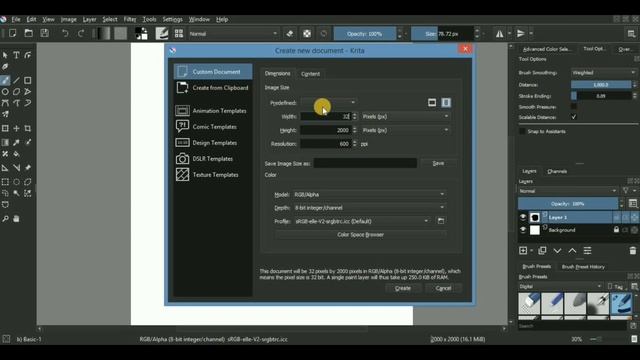The width and height of the screenshot is (640, 360).
Task: Open the toolbar blending mode dropdown
Action: (233, 33)
